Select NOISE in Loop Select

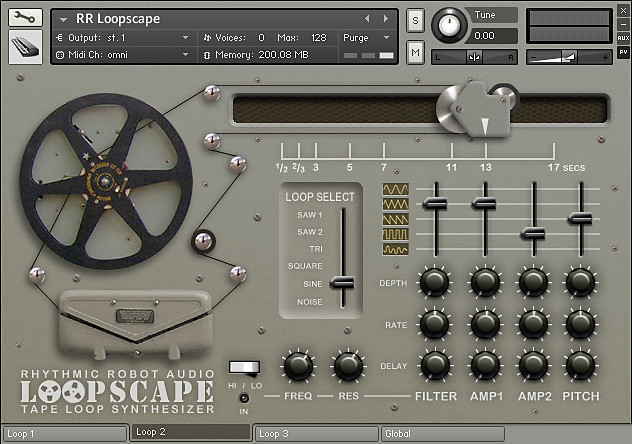point(310,302)
